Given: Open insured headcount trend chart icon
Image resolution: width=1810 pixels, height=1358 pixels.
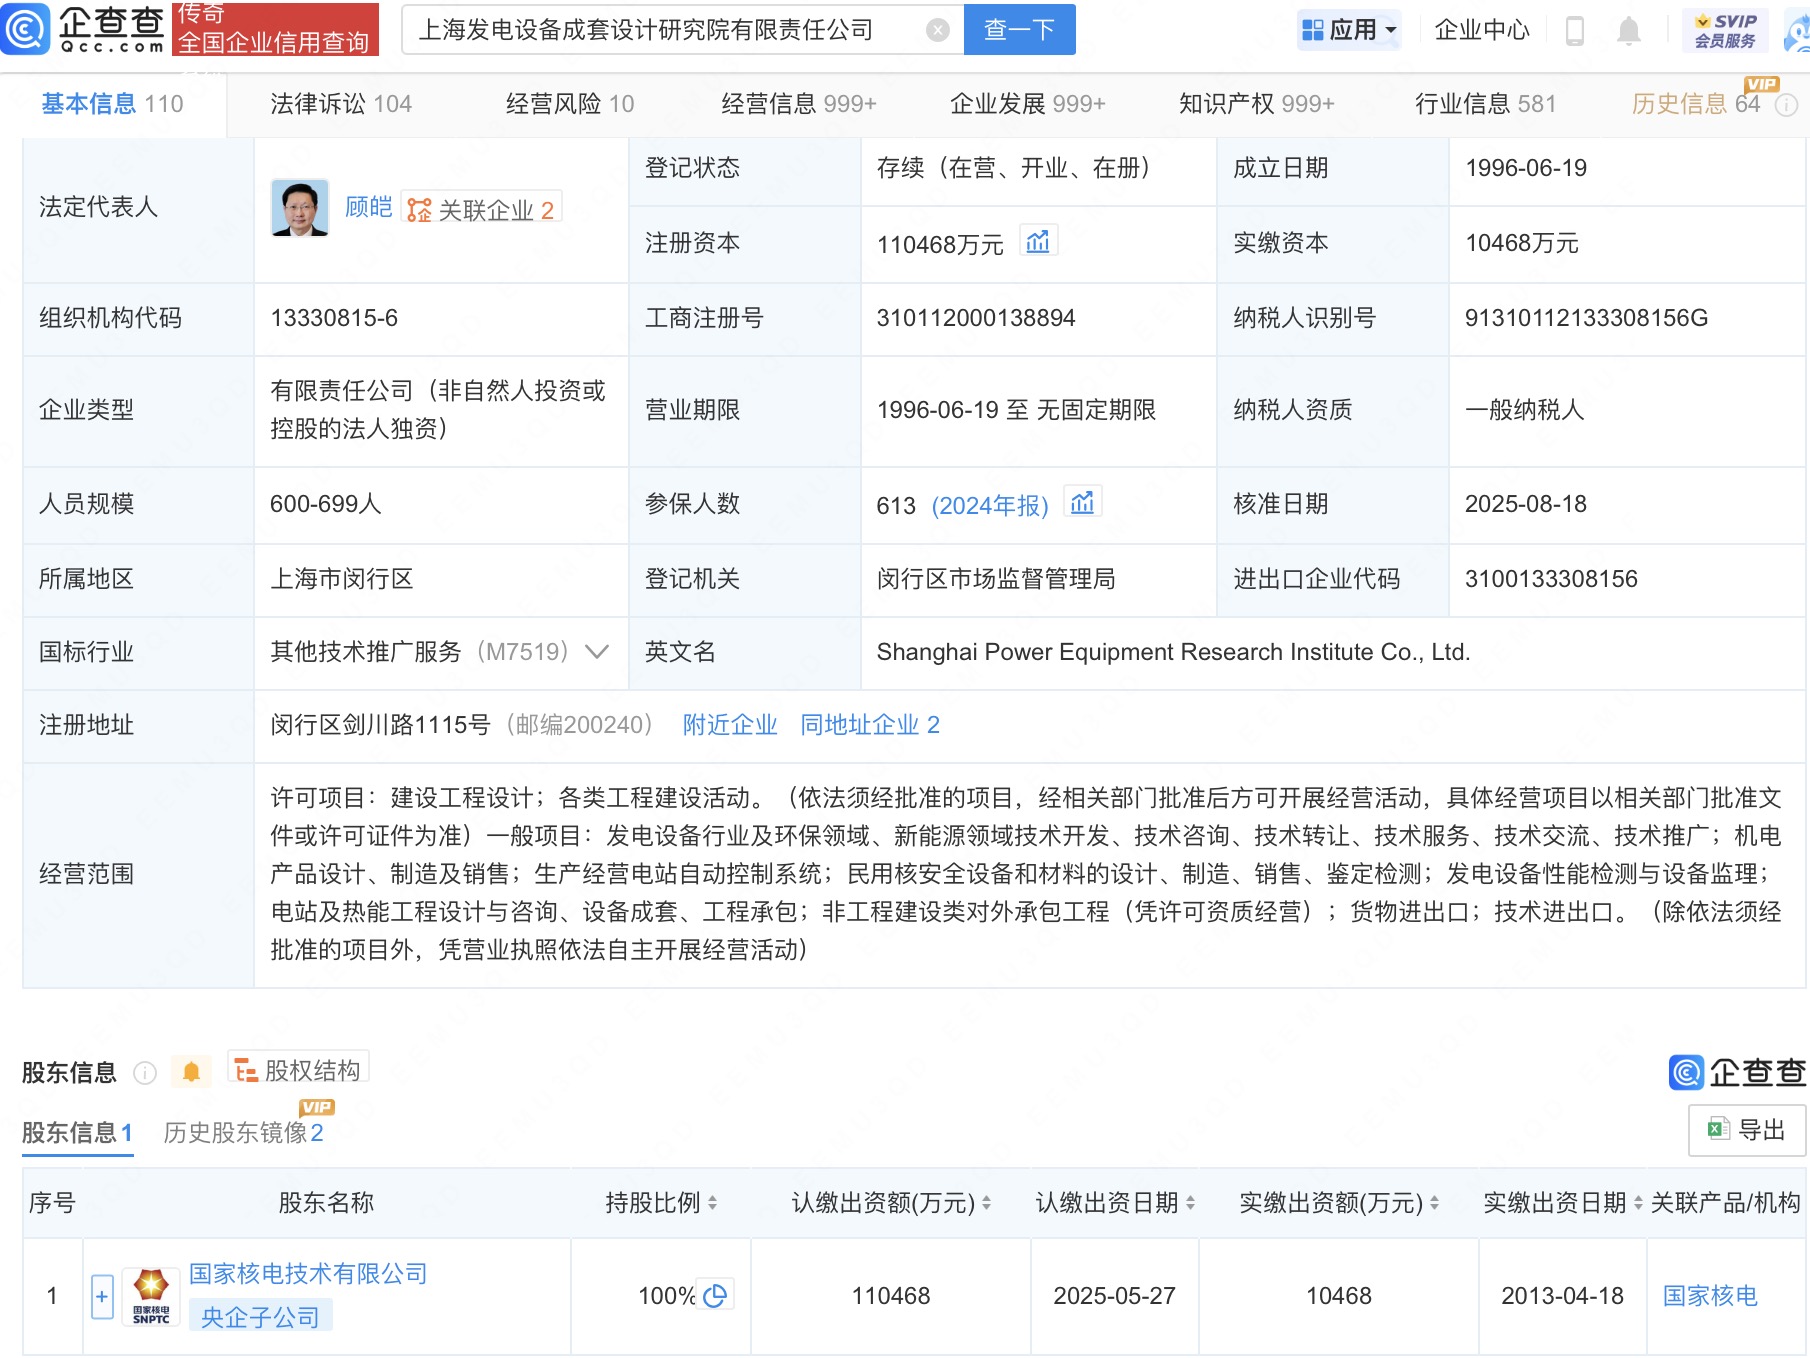Looking at the screenshot, I should click(x=1082, y=503).
